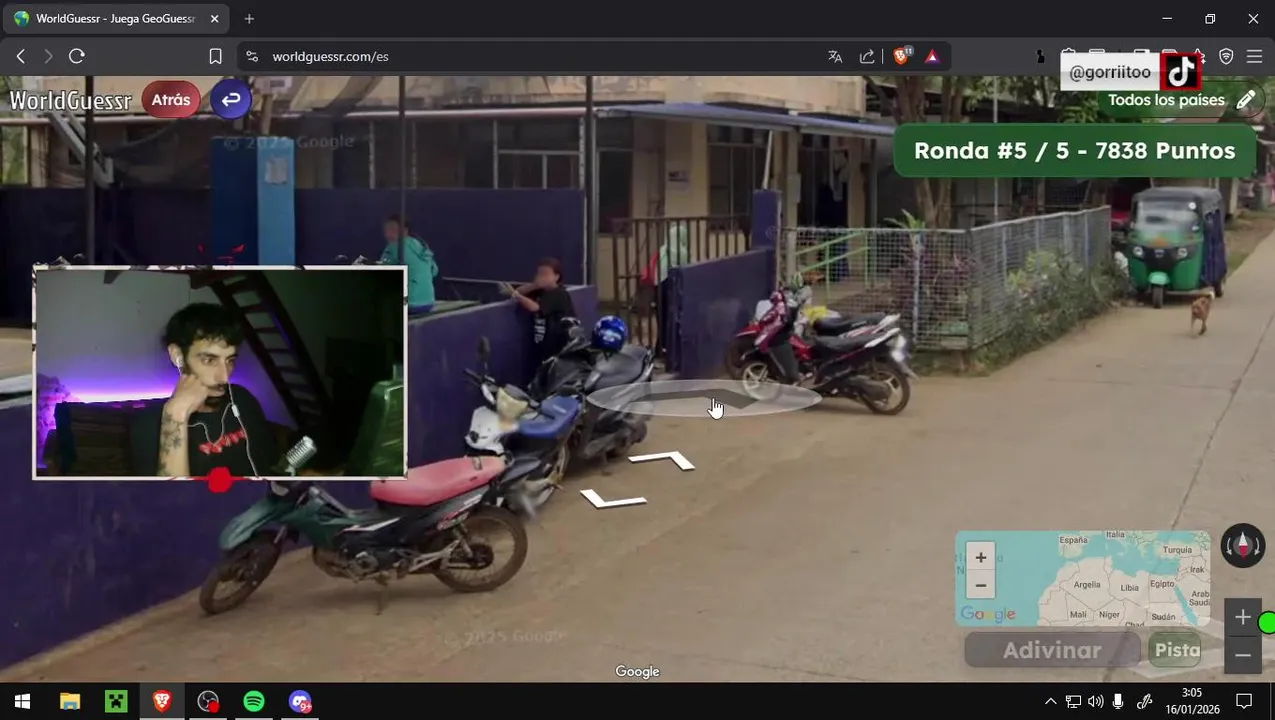Click the Street View compass
The width and height of the screenshot is (1275, 720).
click(1243, 546)
